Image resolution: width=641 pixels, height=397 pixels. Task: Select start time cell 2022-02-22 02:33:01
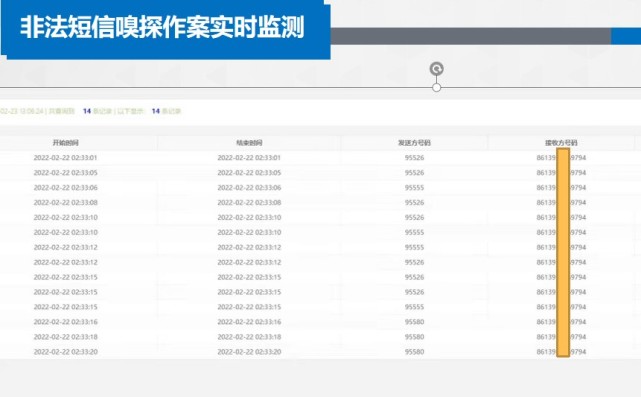point(65,158)
